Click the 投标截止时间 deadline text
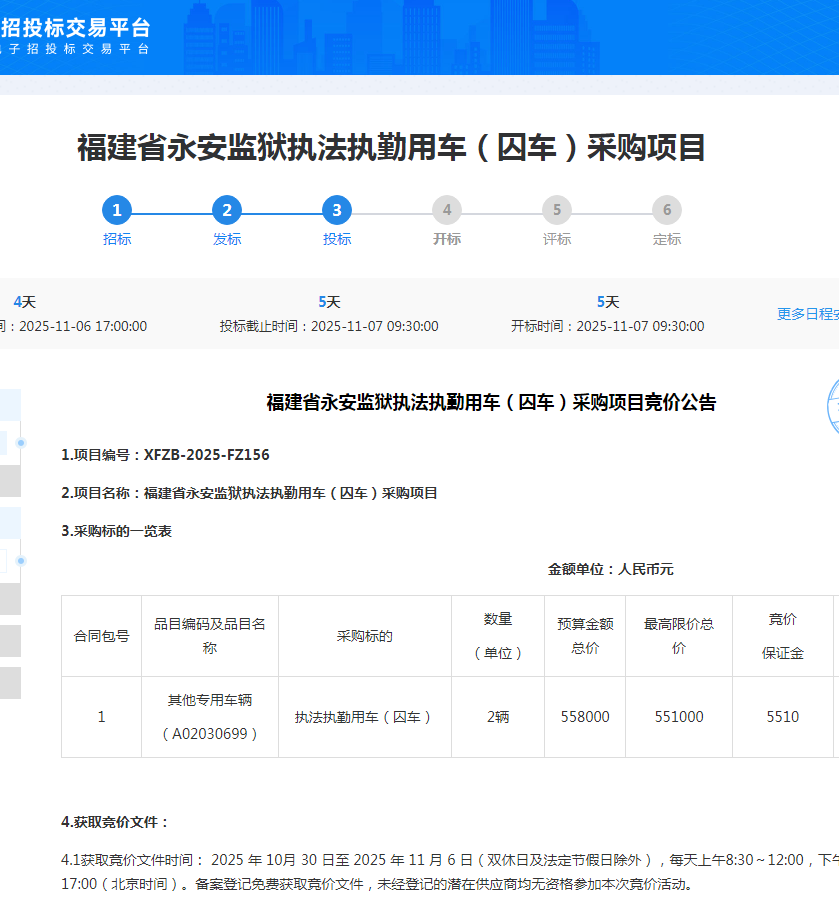Image resolution: width=839 pixels, height=916 pixels. (x=329, y=326)
